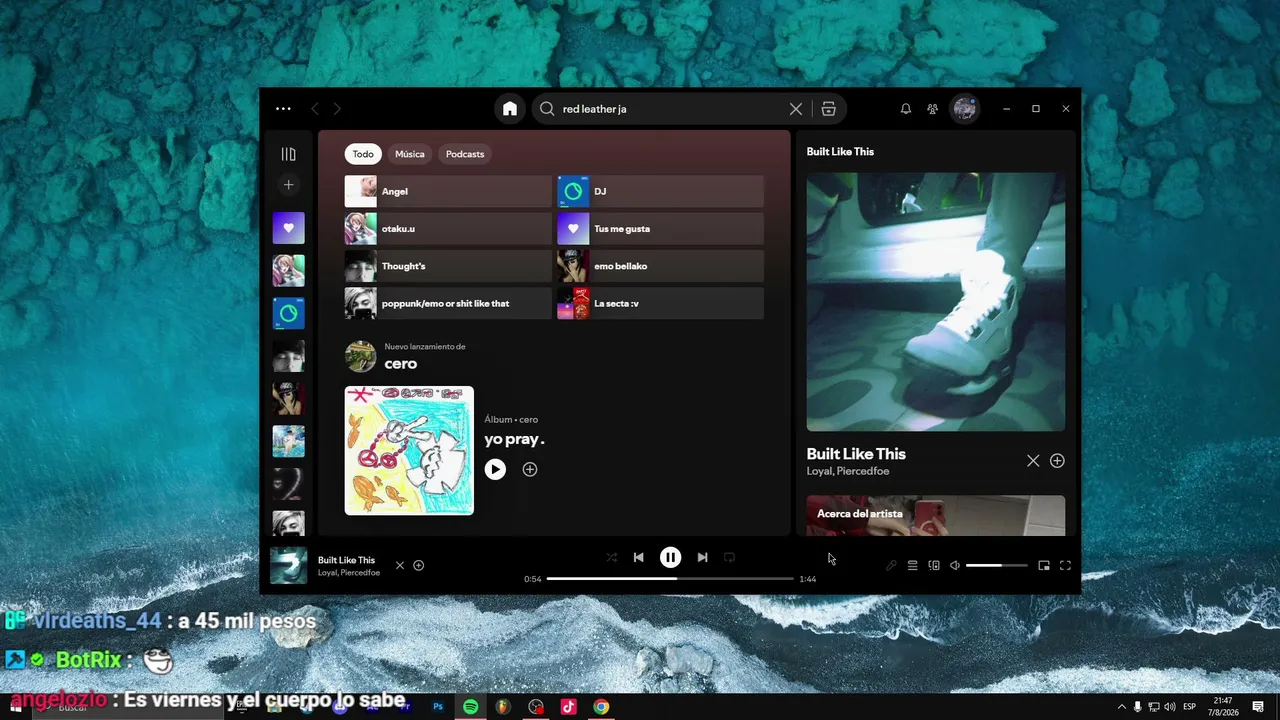
Task: Open the DJ shortcut card
Action: (x=660, y=191)
